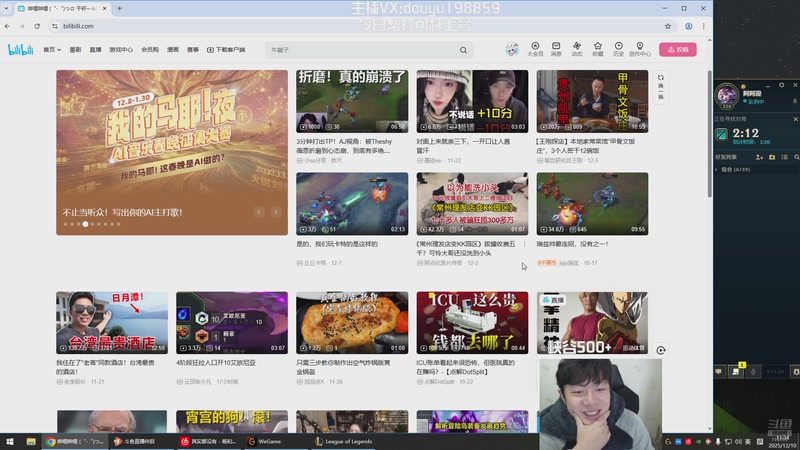Open the 峡谷500+ live stream thumbnail
This screenshot has width=800, height=450.
592,322
